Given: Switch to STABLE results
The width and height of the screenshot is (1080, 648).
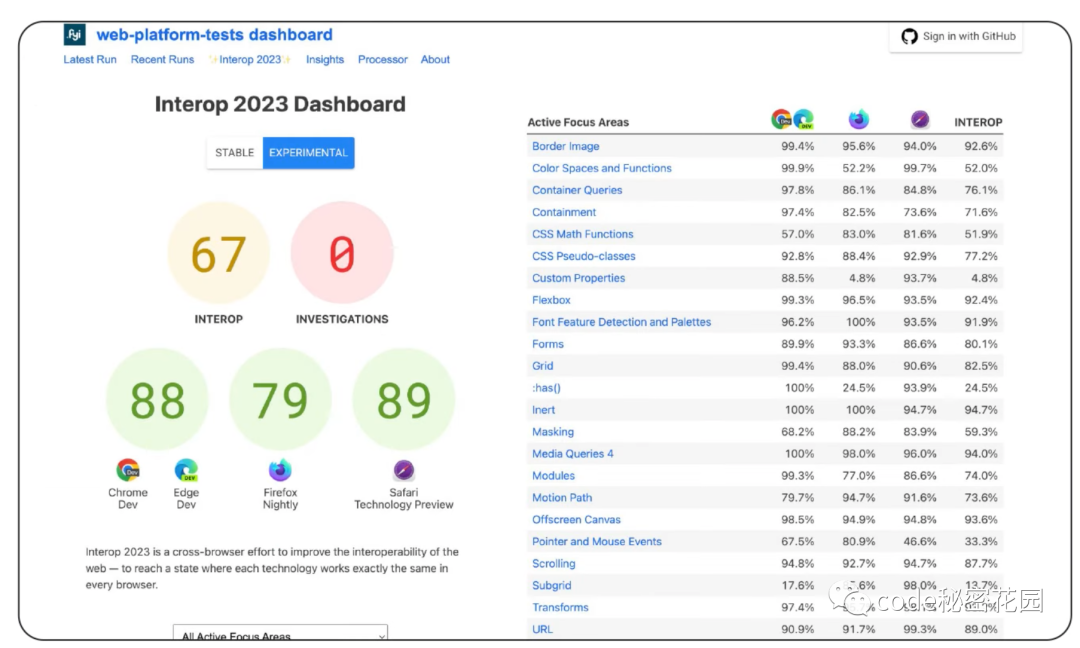Looking at the screenshot, I should (234, 153).
